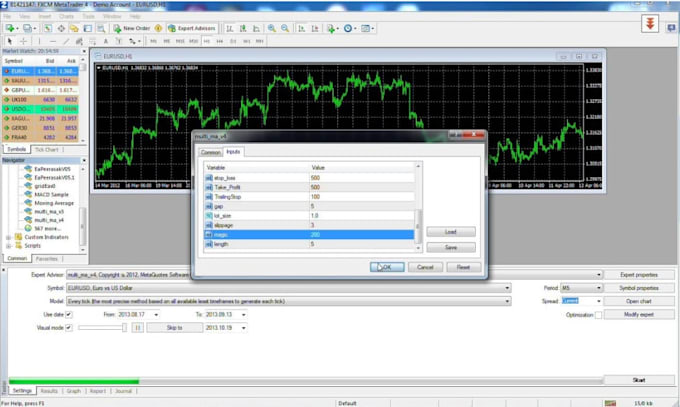The image size is (680, 407).
Task: Toggle the Strategy Tester toolbar icon
Action: coord(101,28)
